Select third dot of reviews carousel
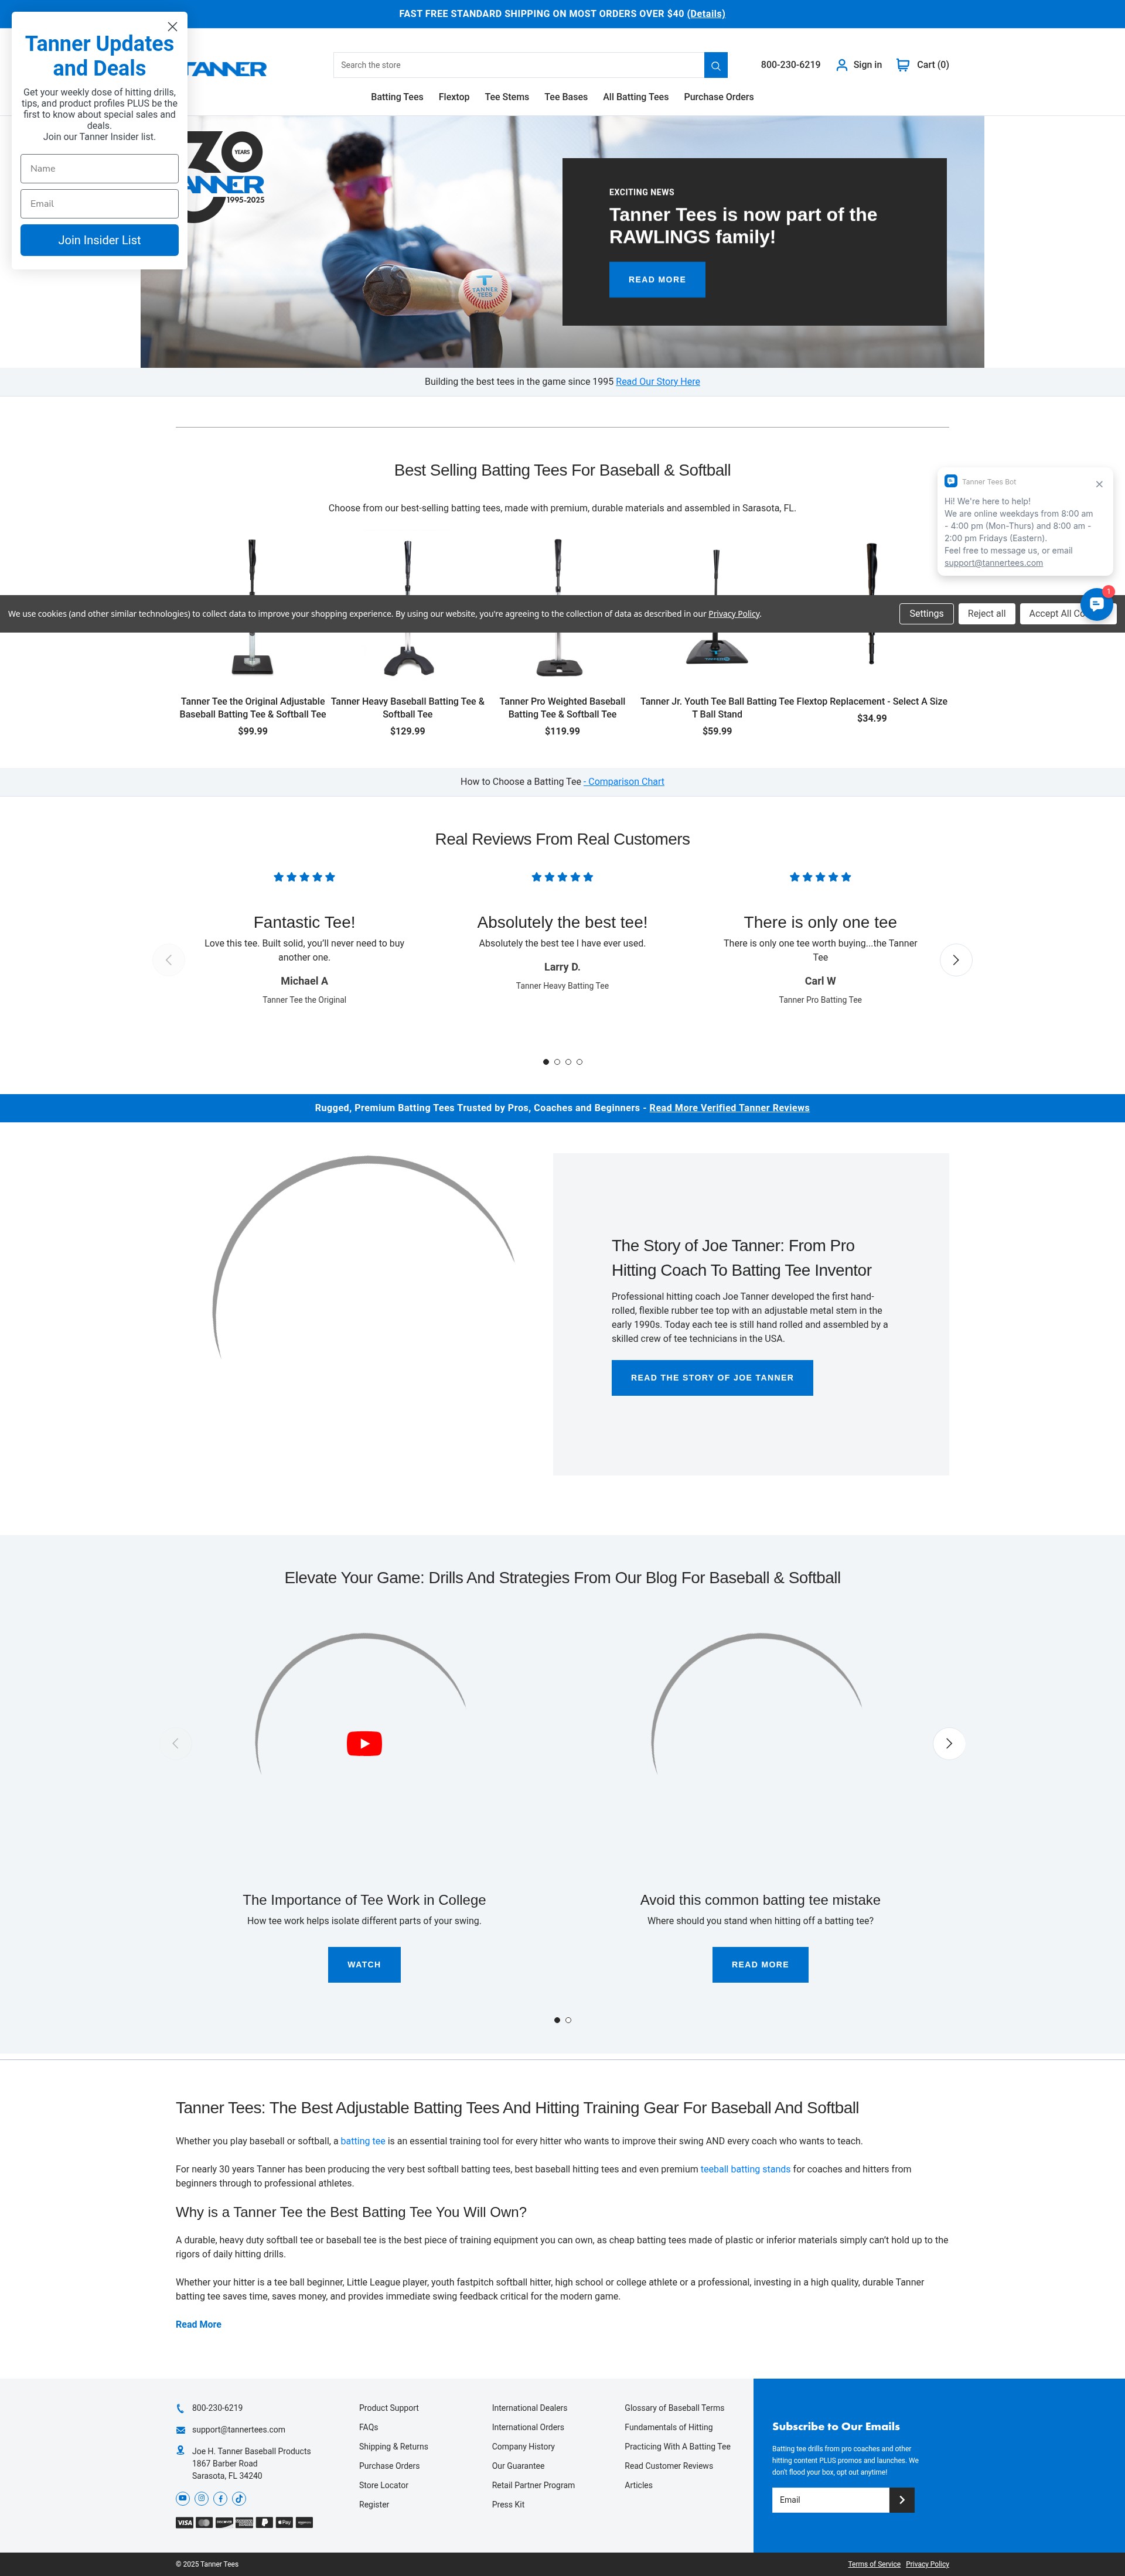The height and width of the screenshot is (2576, 1125). tap(568, 1062)
